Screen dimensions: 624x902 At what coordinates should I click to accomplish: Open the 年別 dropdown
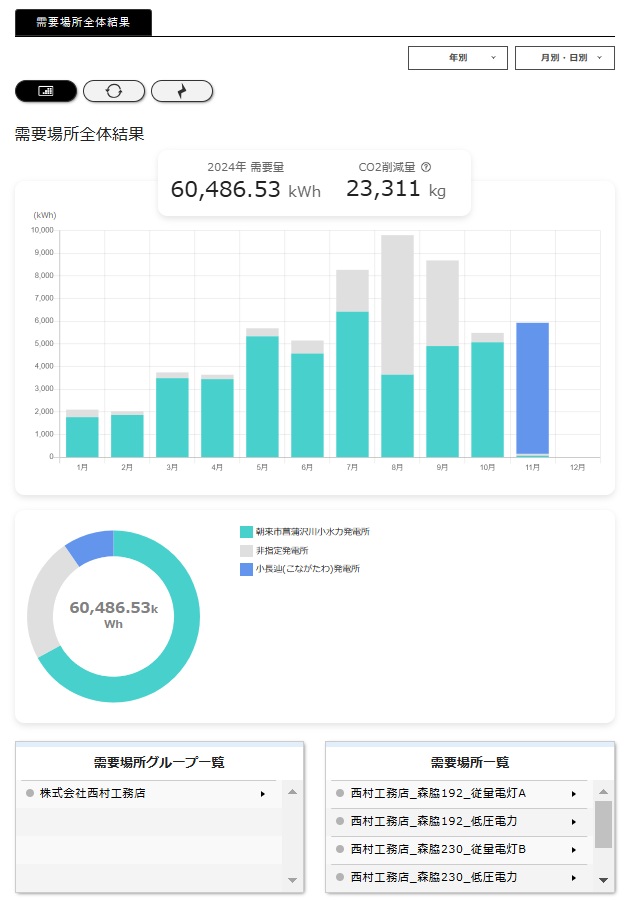pyautogui.click(x=458, y=58)
